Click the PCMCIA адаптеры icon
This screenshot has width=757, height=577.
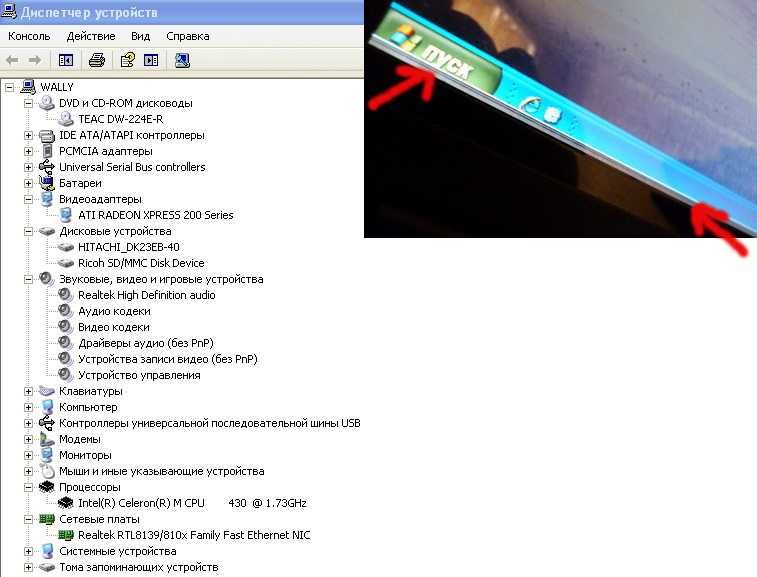pyautogui.click(x=47, y=151)
